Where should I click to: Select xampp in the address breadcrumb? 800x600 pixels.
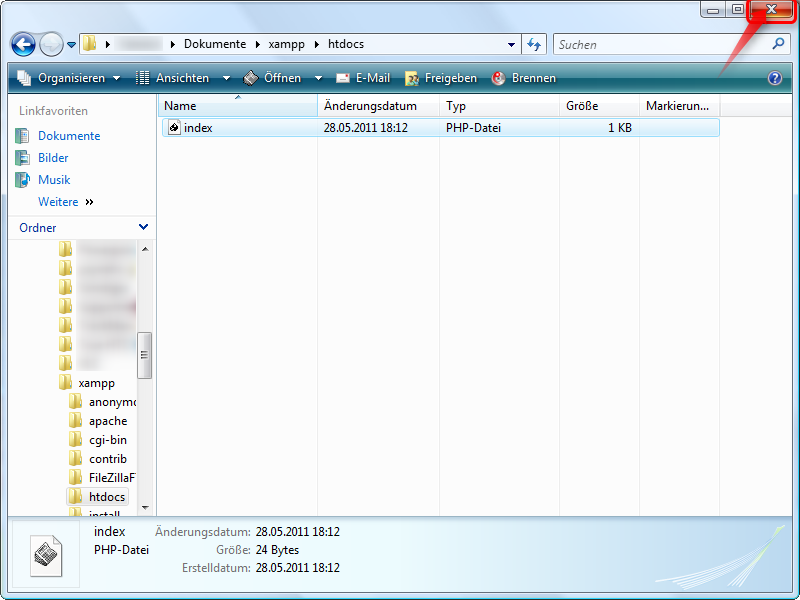click(286, 44)
